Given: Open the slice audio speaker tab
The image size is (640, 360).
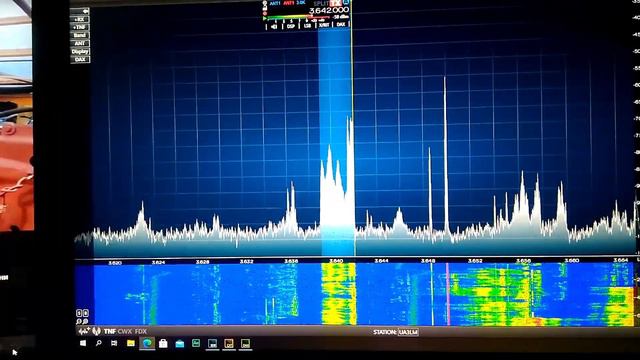Looking at the screenshot, I should [274, 26].
